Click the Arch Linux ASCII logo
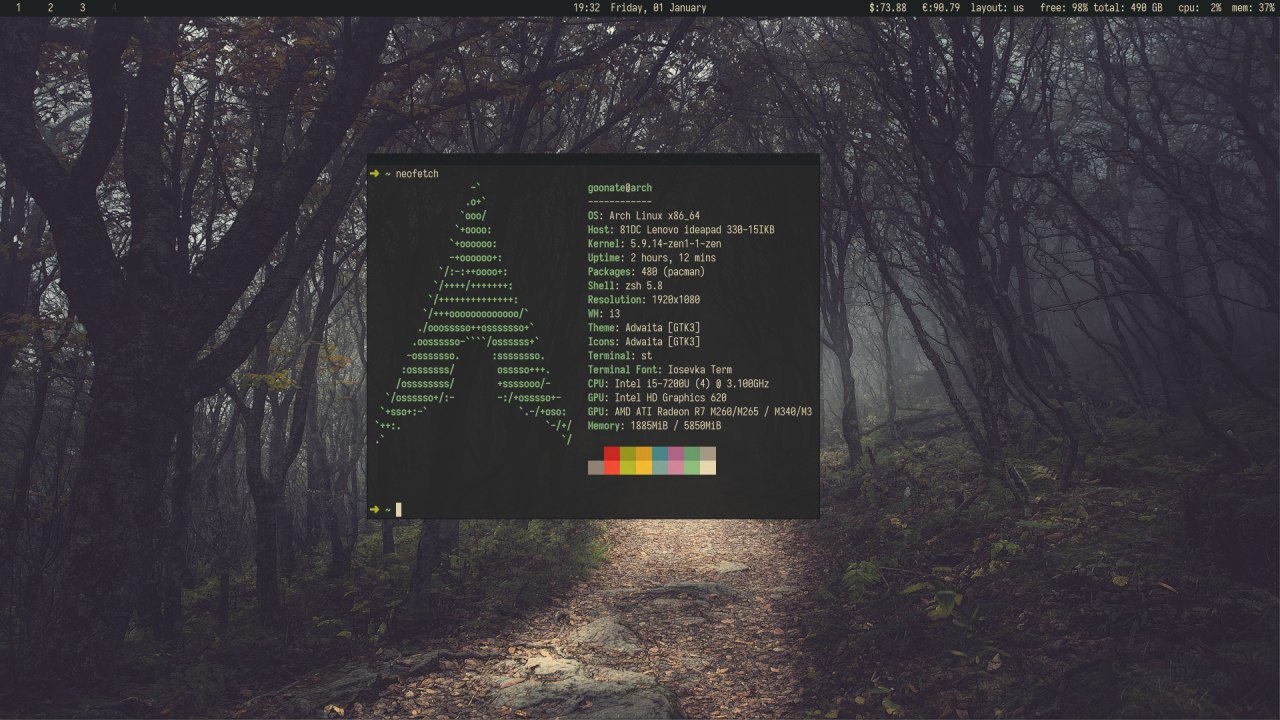Image resolution: width=1280 pixels, height=720 pixels. click(x=473, y=314)
